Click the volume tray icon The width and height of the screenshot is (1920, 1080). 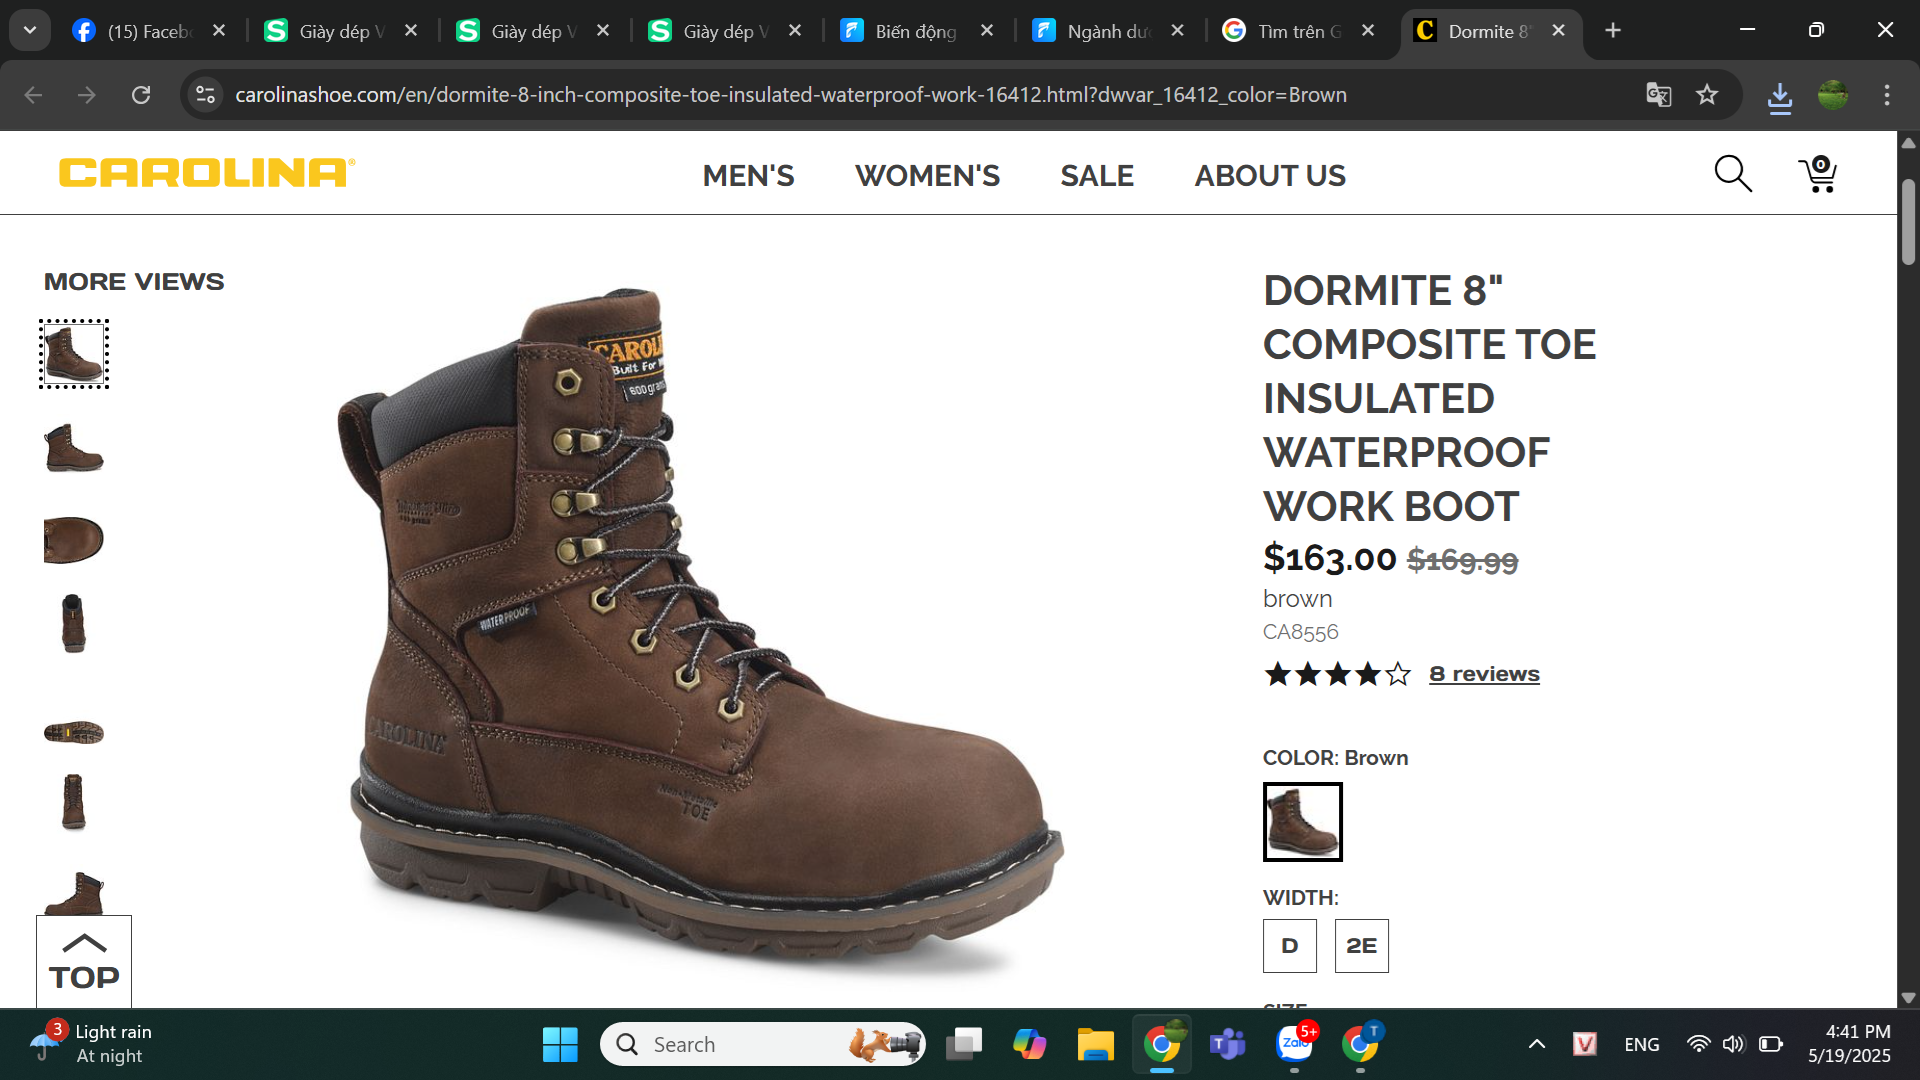(1733, 1045)
